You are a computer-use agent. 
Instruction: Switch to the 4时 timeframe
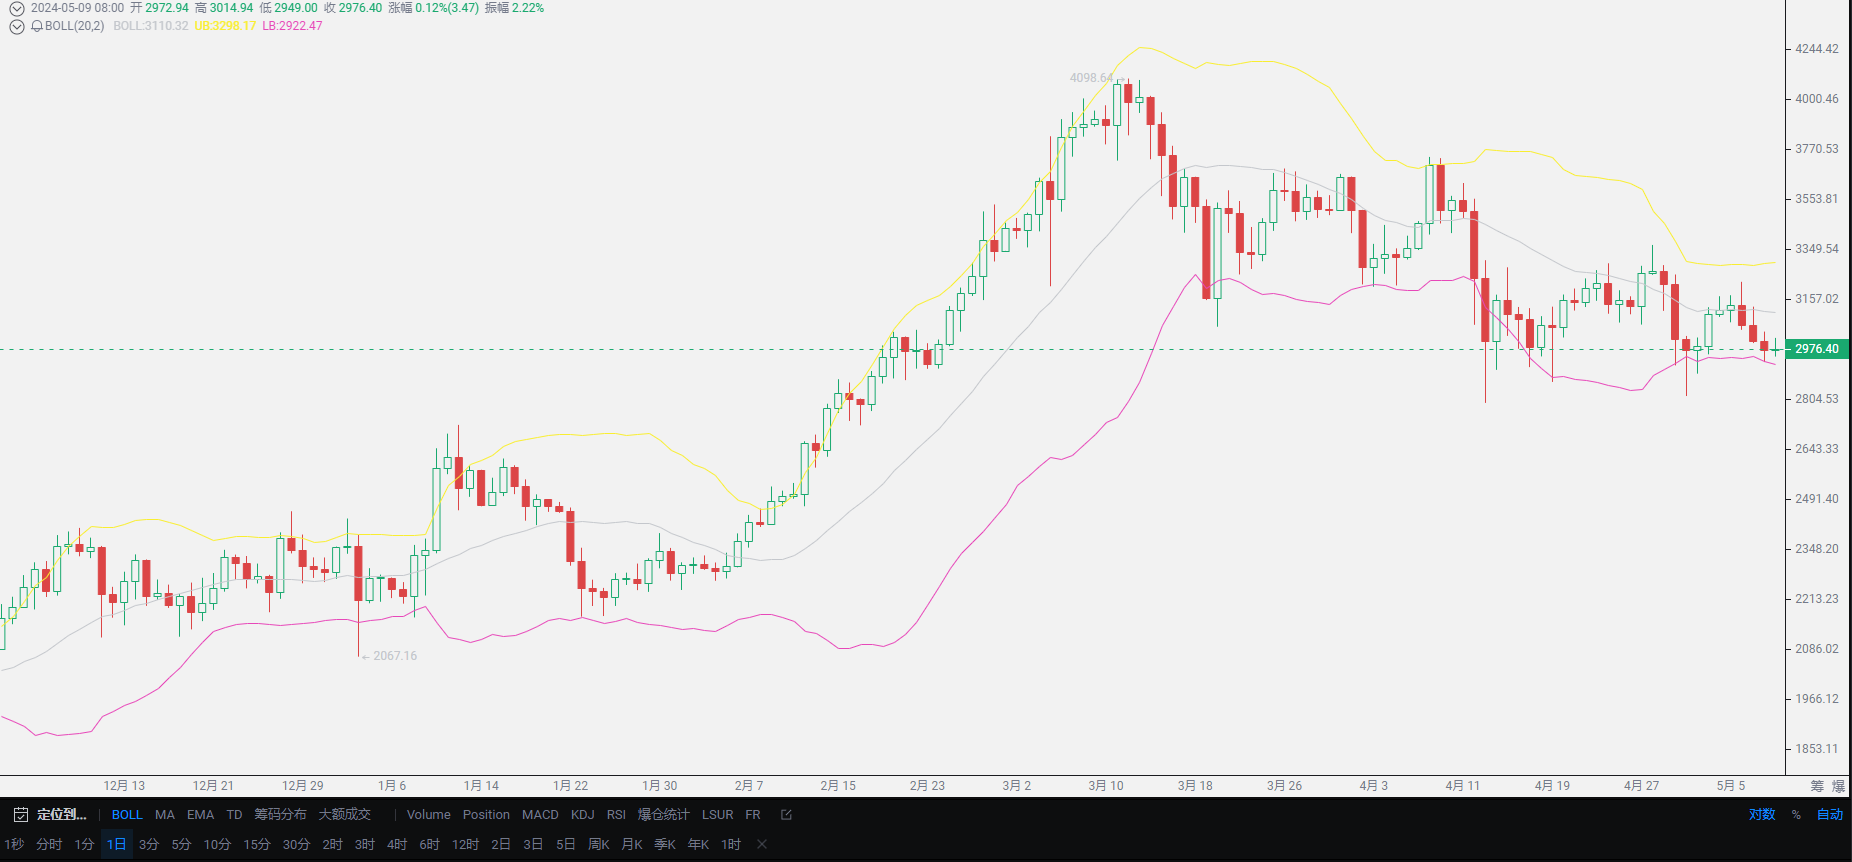pyautogui.click(x=397, y=845)
